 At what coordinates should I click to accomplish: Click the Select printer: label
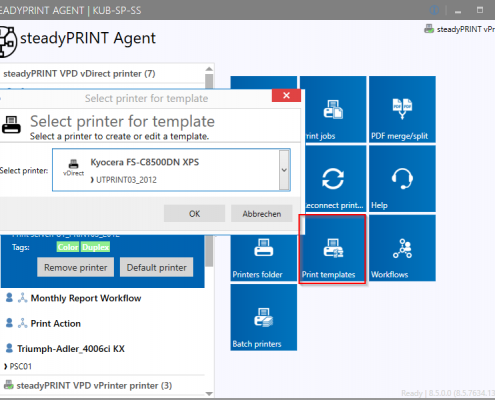point(24,171)
